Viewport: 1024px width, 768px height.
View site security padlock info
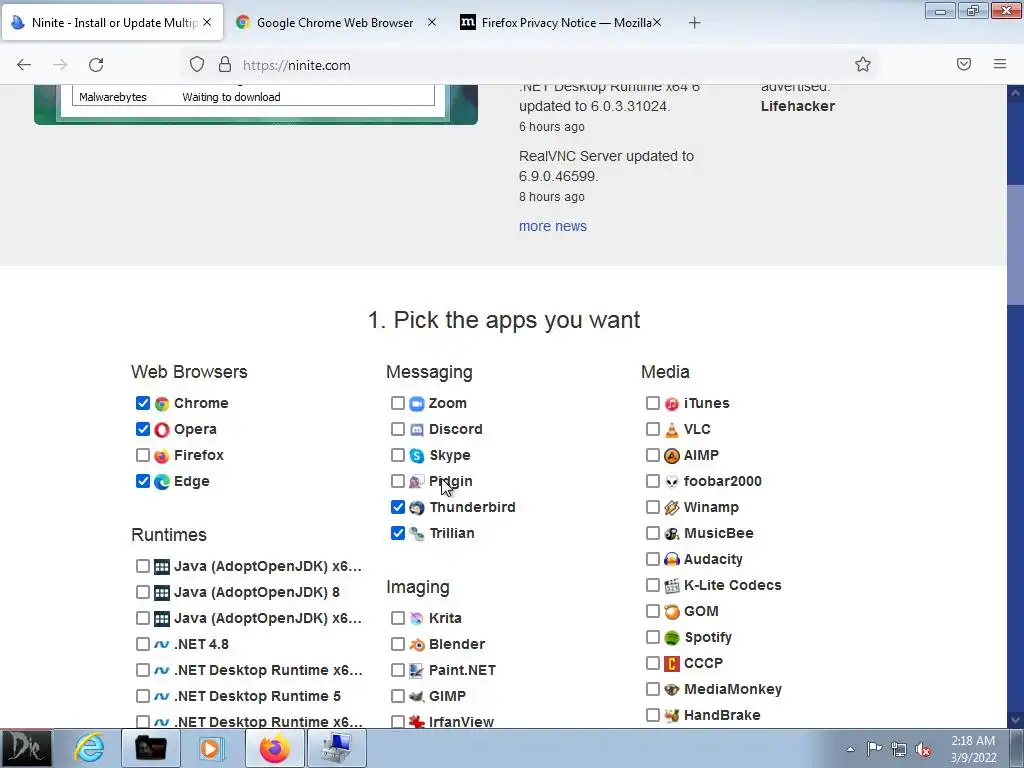(225, 64)
